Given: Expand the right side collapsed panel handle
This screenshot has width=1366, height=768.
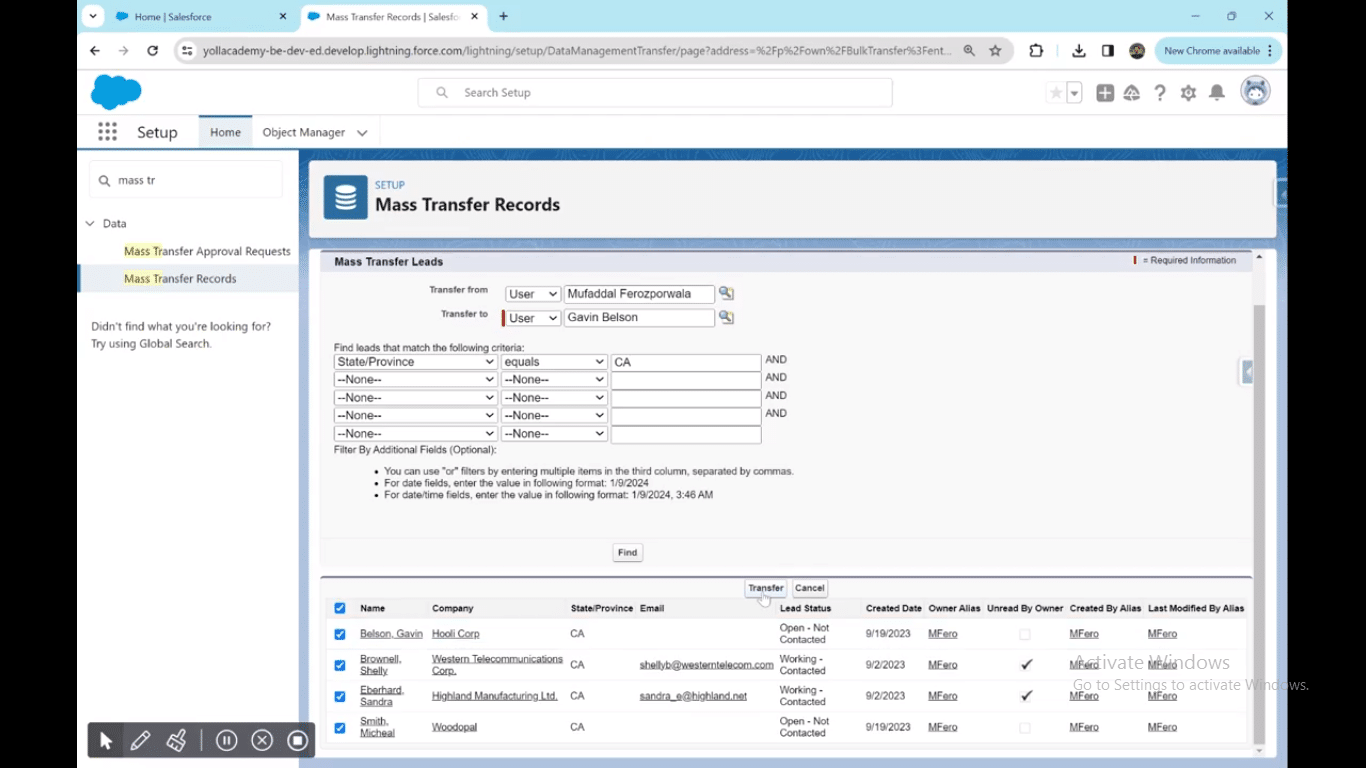Looking at the screenshot, I should pos(1246,372).
